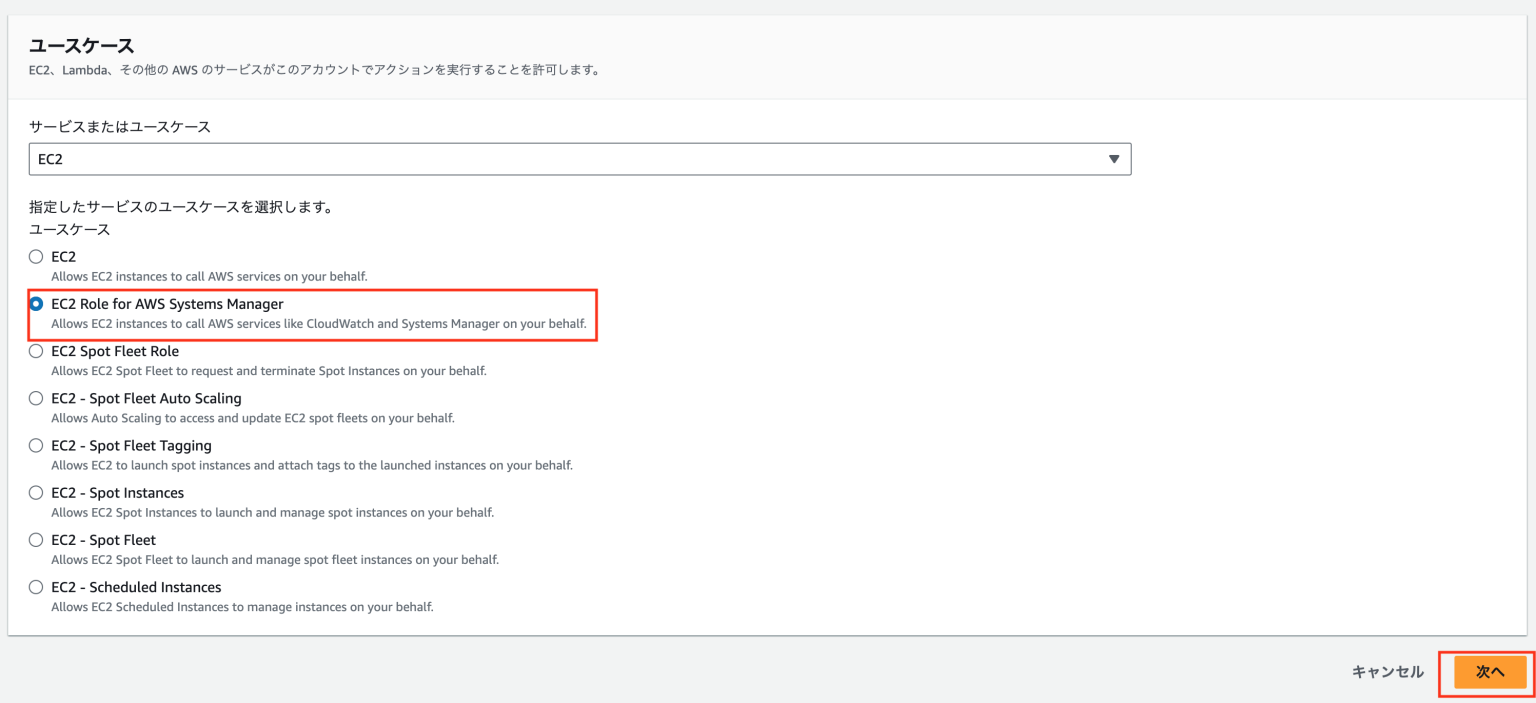Click the キャンセル link

tap(1387, 672)
